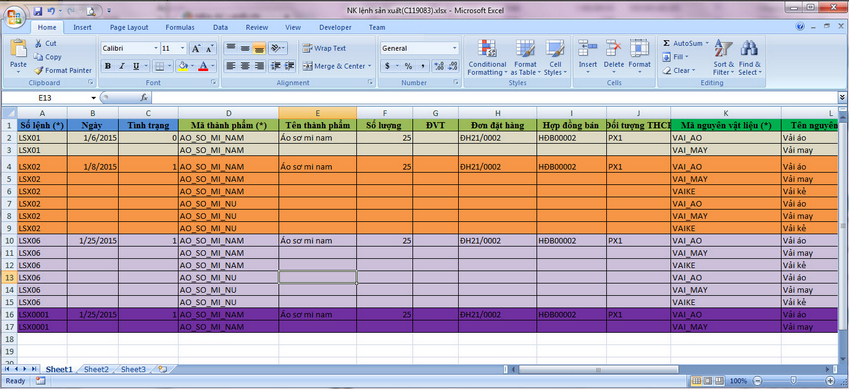Click Insert cells button
The image size is (849, 389).
pos(587,57)
